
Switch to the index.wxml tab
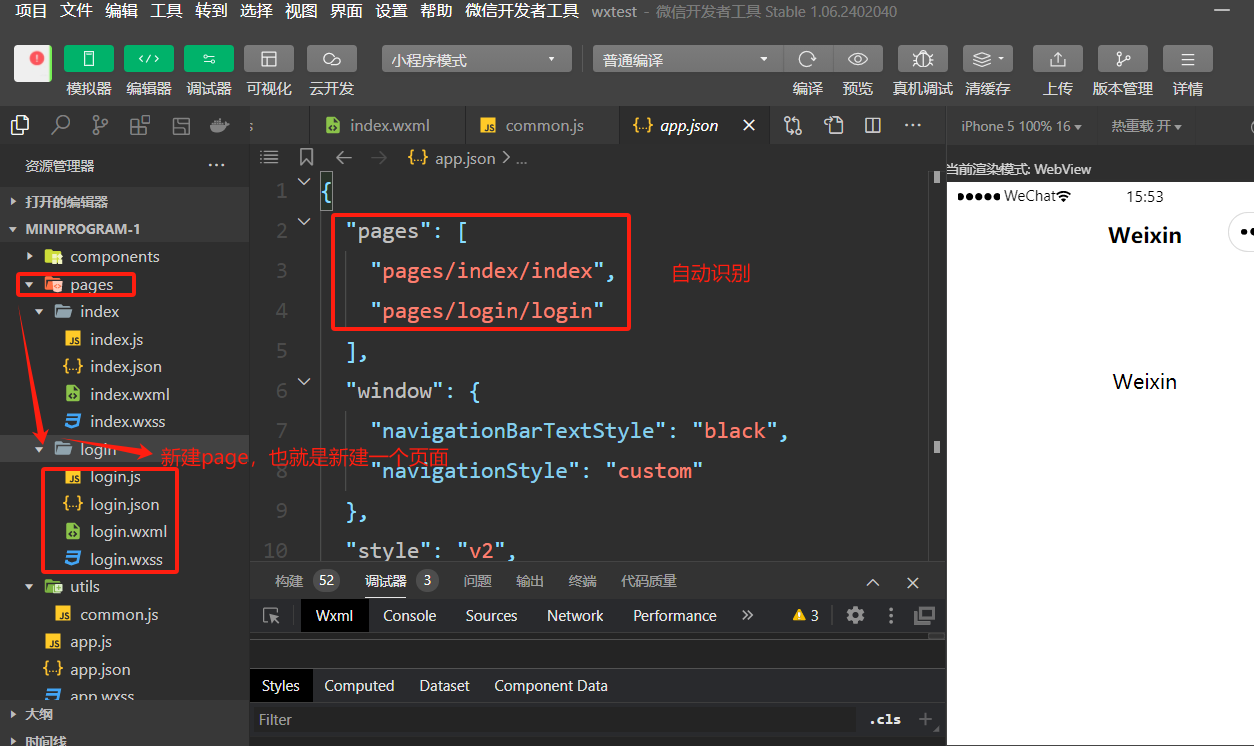(390, 126)
